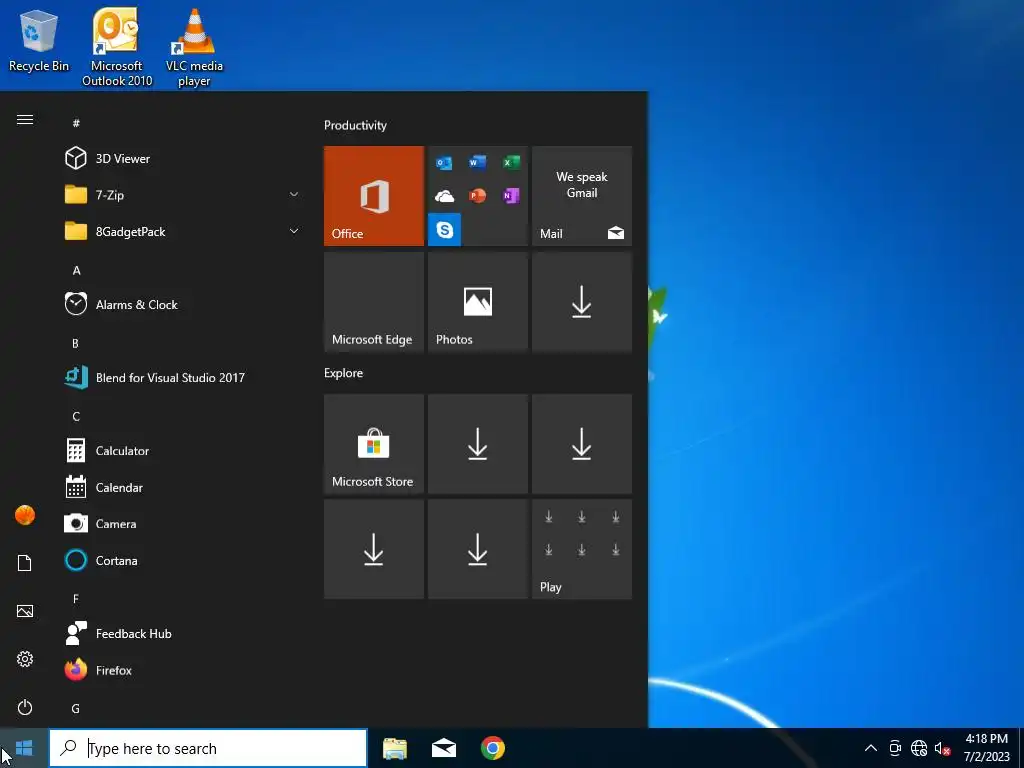Click the Excel icon in Office group tile

pyautogui.click(x=511, y=162)
